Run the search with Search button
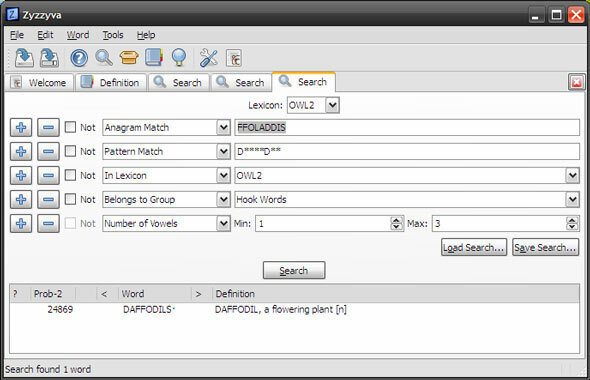The height and width of the screenshot is (380, 590). (x=294, y=271)
